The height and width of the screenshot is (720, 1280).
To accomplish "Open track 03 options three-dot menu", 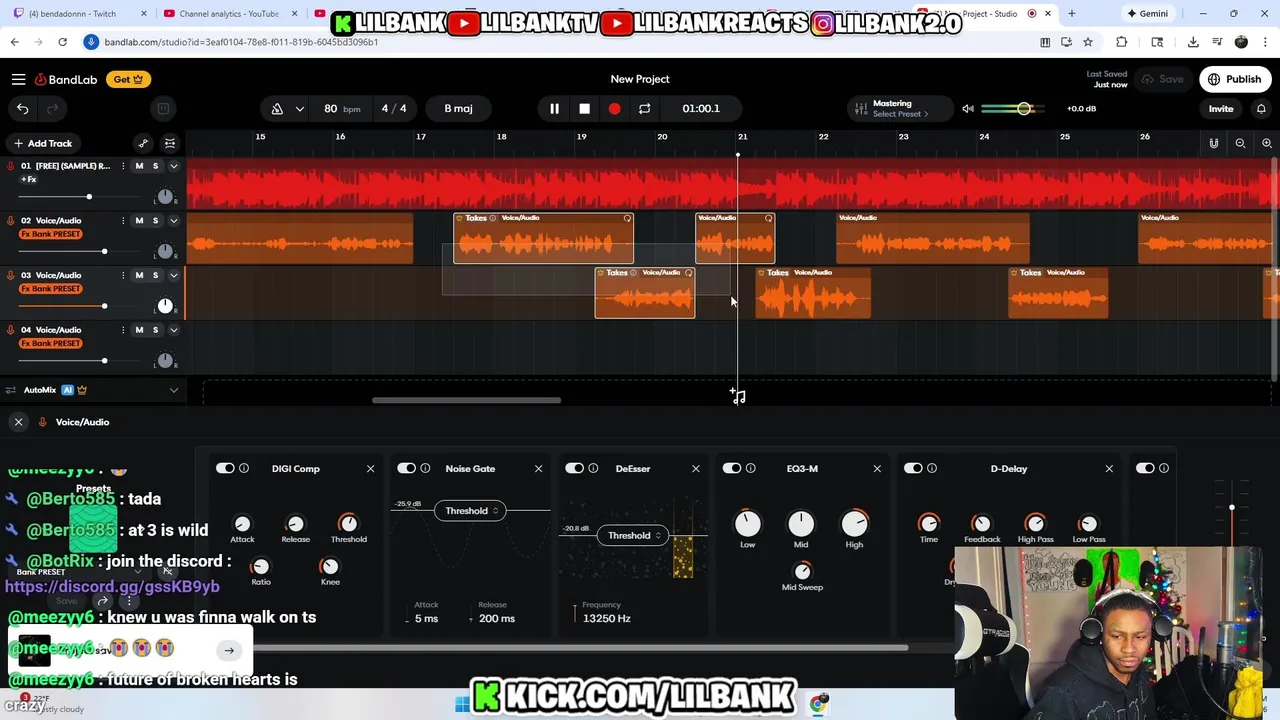I will 123,275.
